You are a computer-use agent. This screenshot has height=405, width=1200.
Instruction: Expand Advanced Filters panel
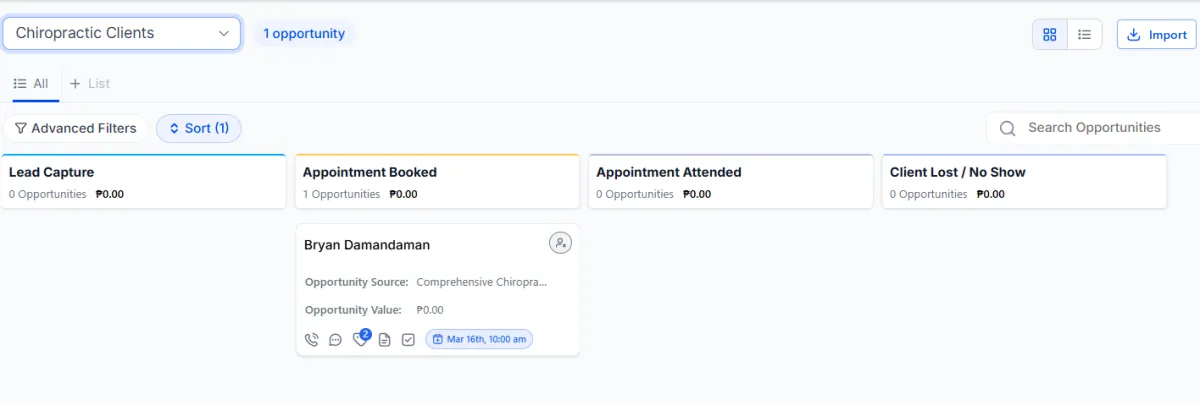[76, 128]
